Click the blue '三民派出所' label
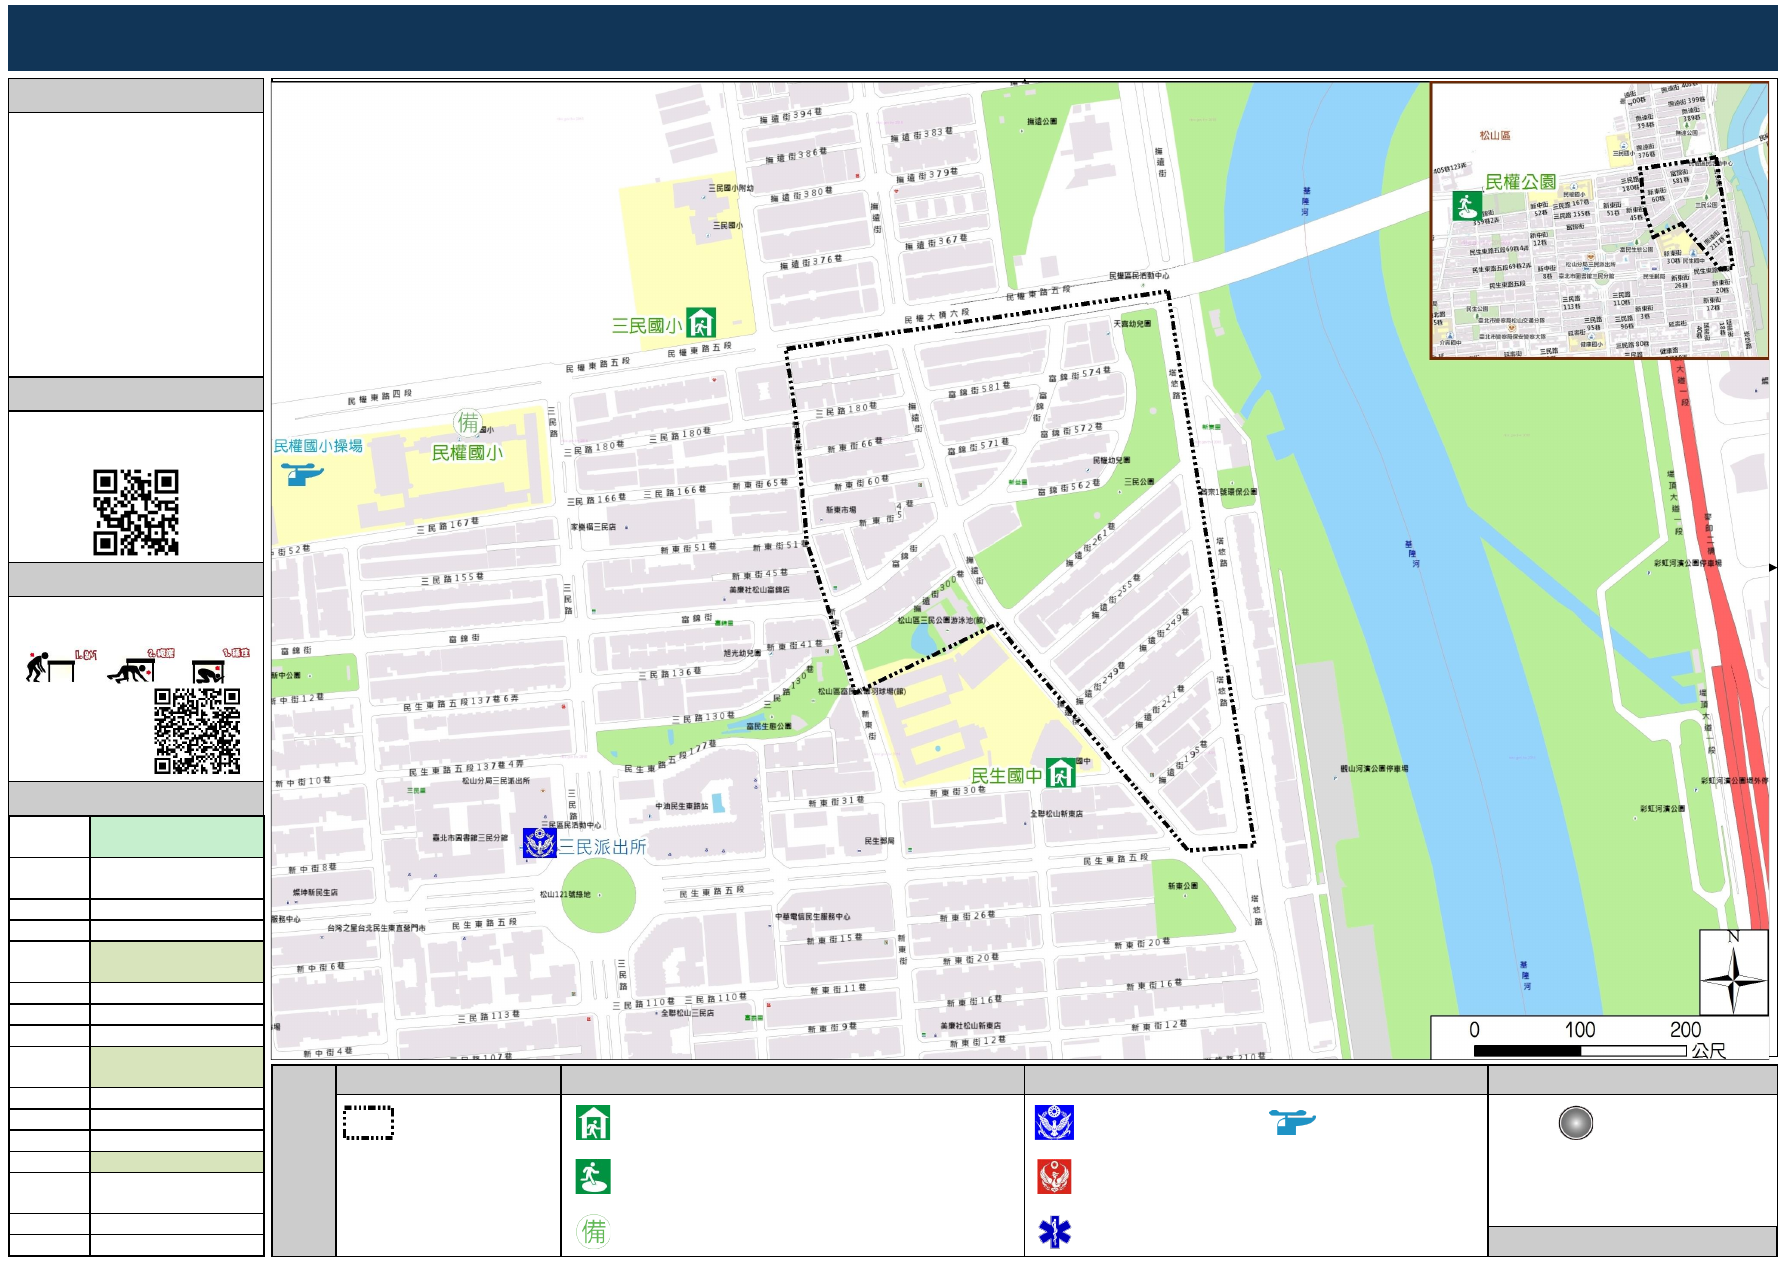This screenshot has width=1786, height=1263. (x=602, y=846)
